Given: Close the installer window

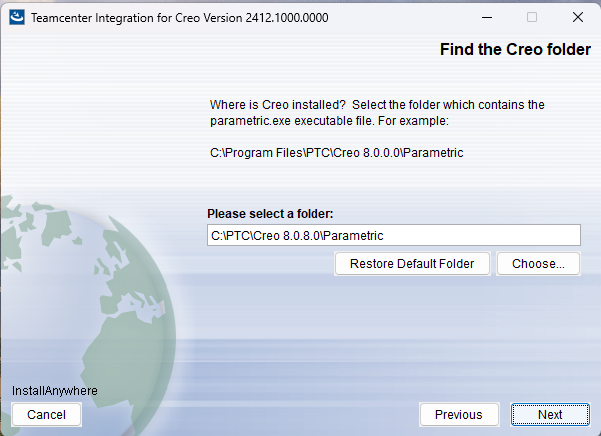Looking at the screenshot, I should click(578, 17).
